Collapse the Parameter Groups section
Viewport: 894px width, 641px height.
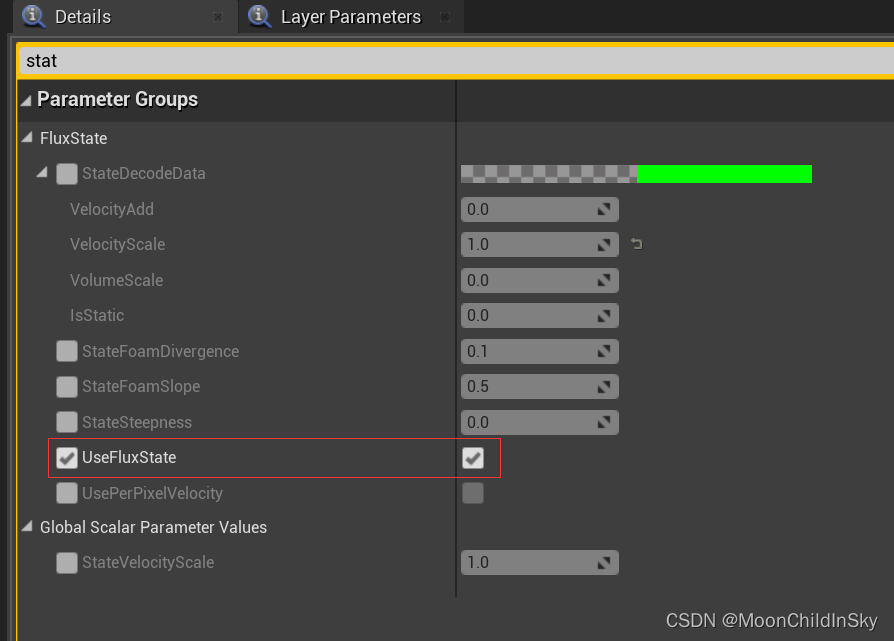pos(26,101)
